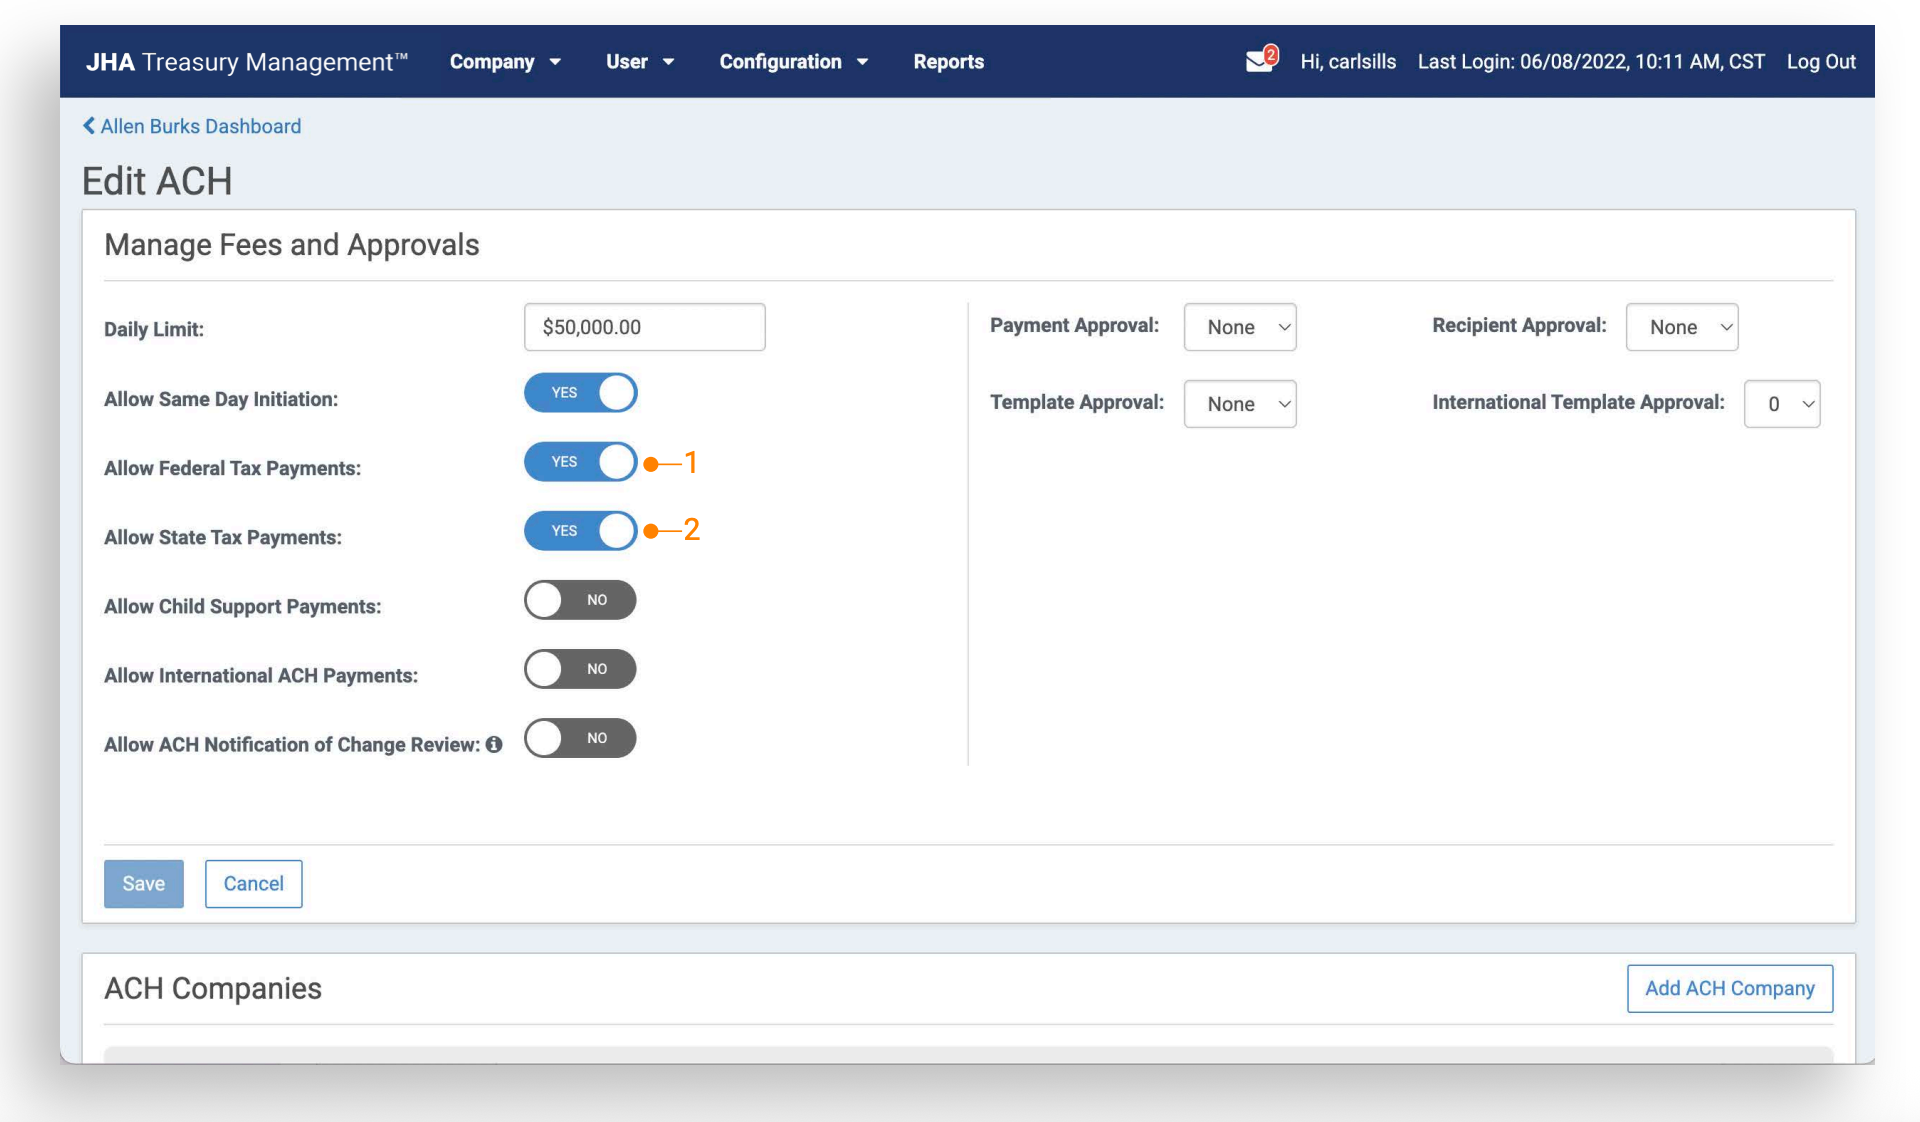Open the Payment Approval dropdown
Image resolution: width=1920 pixels, height=1122 pixels.
click(x=1240, y=327)
